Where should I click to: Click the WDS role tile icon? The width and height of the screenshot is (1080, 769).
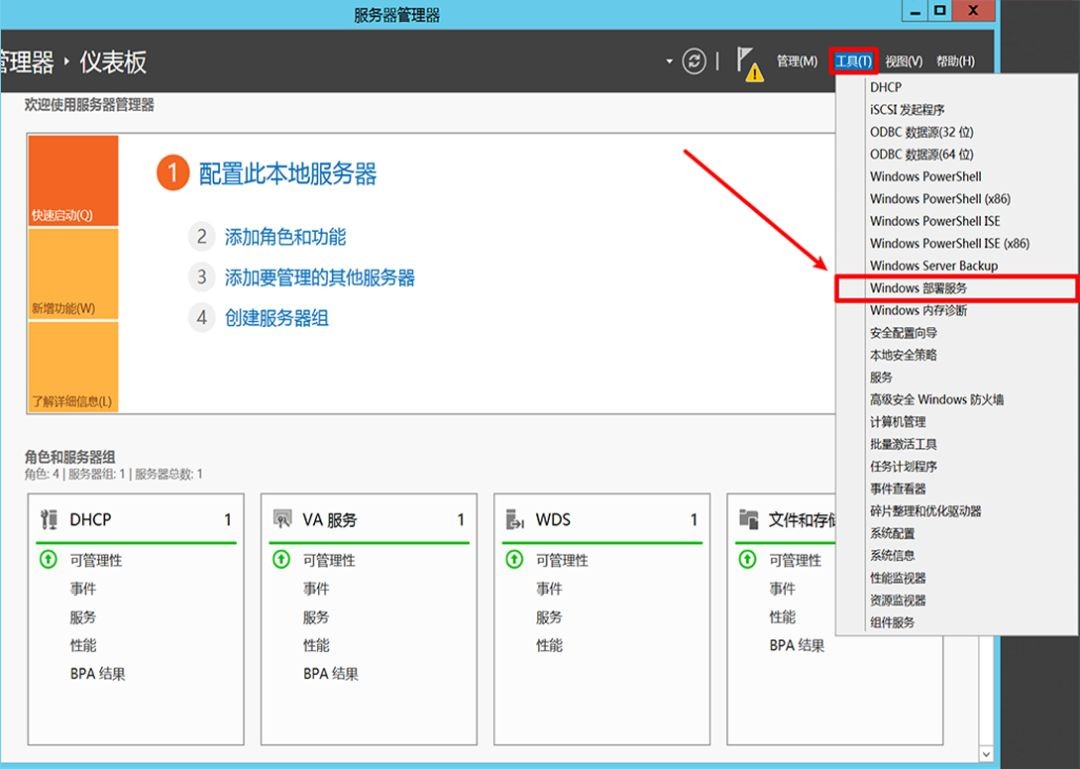pyautogui.click(x=516, y=519)
